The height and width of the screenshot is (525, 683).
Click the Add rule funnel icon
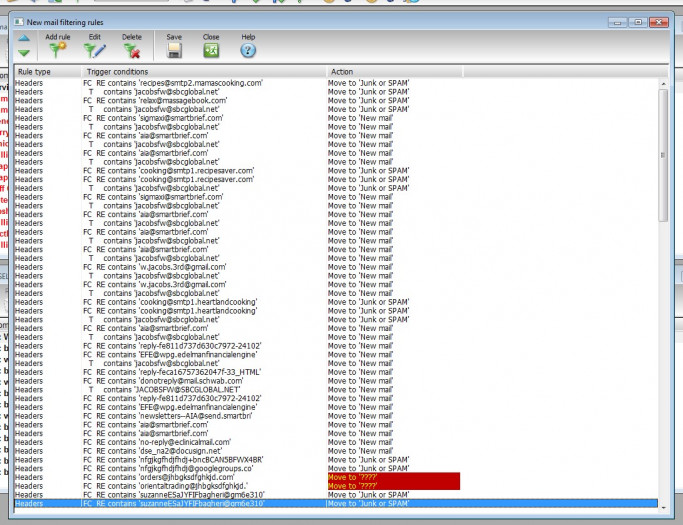57,50
